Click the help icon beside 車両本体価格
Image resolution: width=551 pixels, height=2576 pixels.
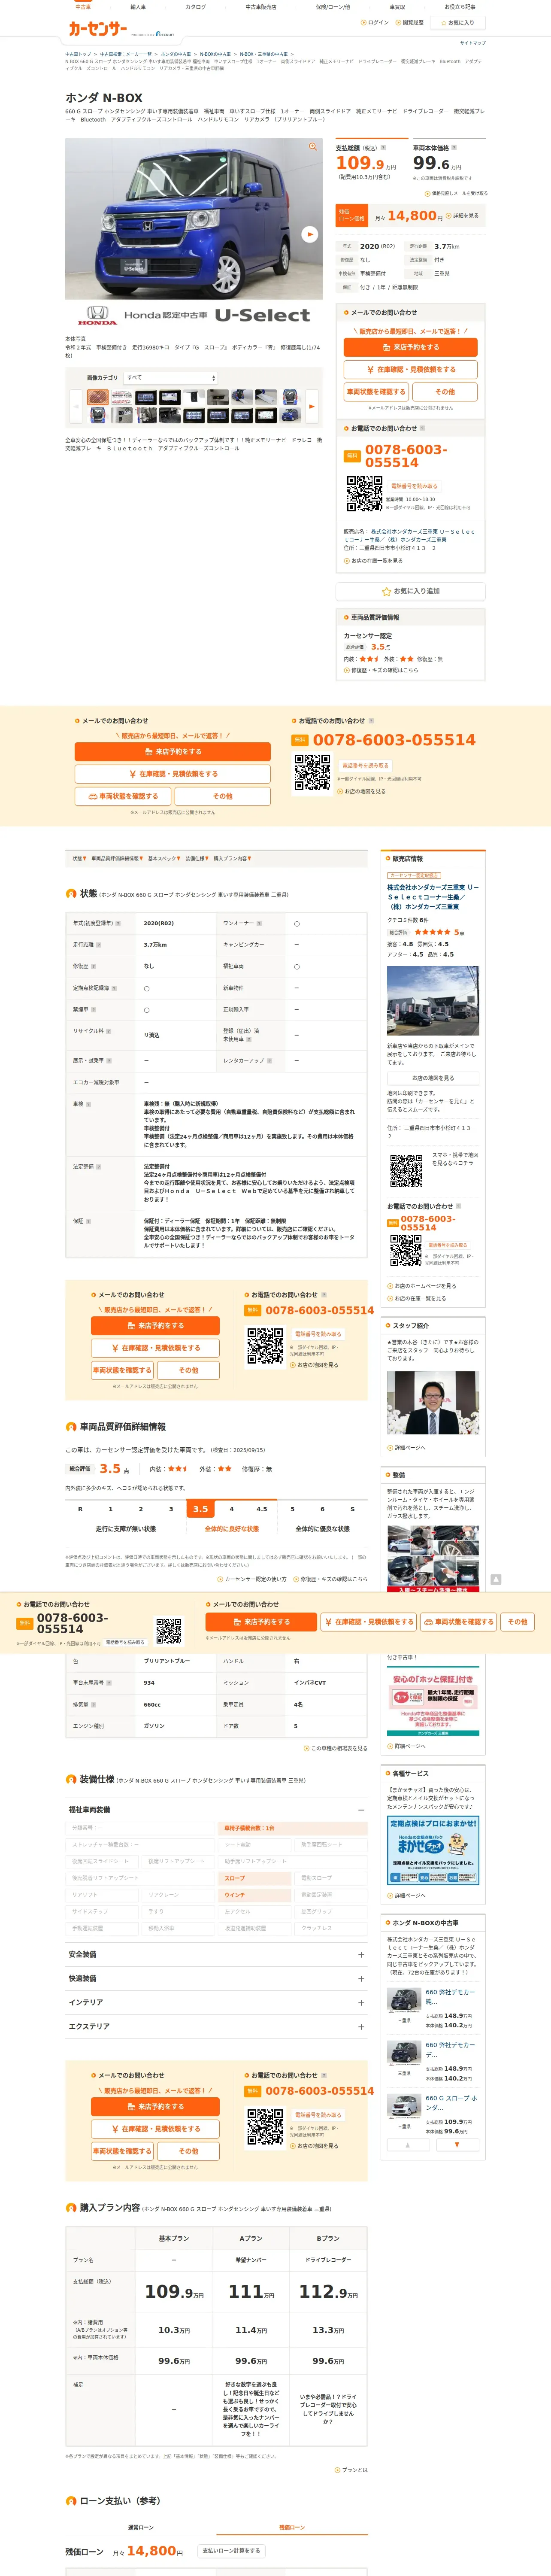pyautogui.click(x=454, y=148)
